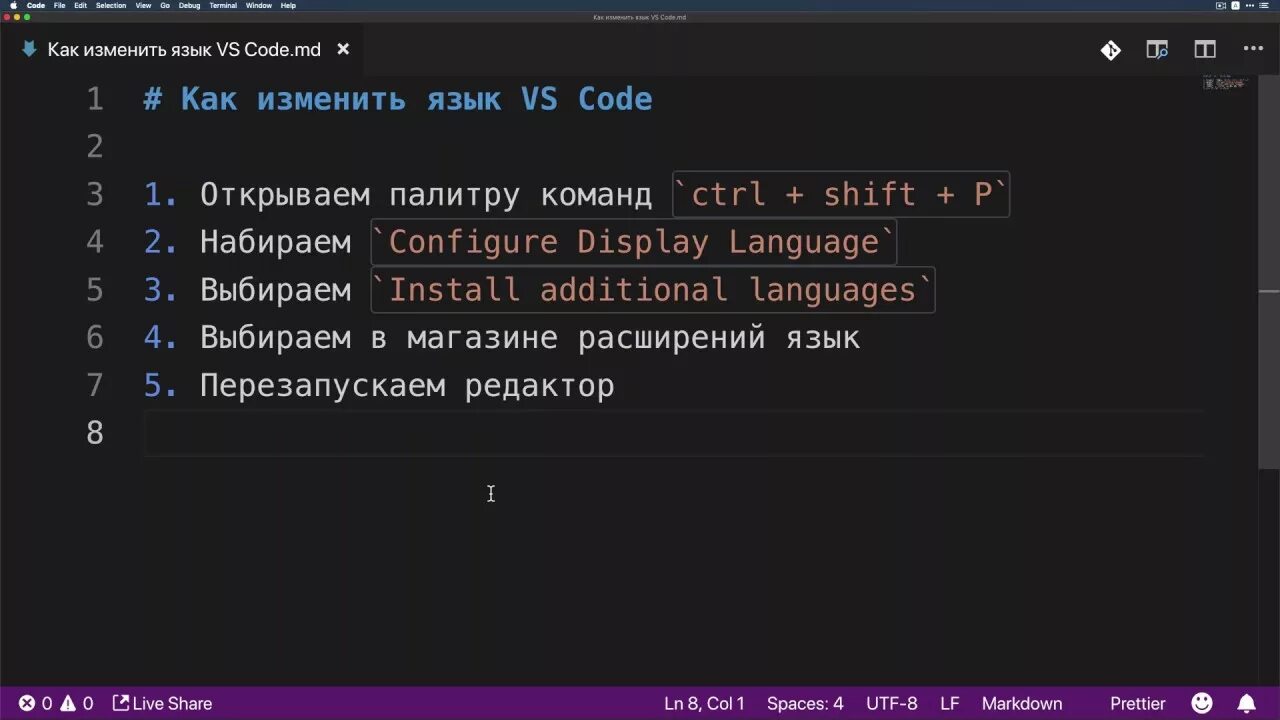Show errors and warnings panel
The image size is (1280, 720).
pyautogui.click(x=46, y=703)
